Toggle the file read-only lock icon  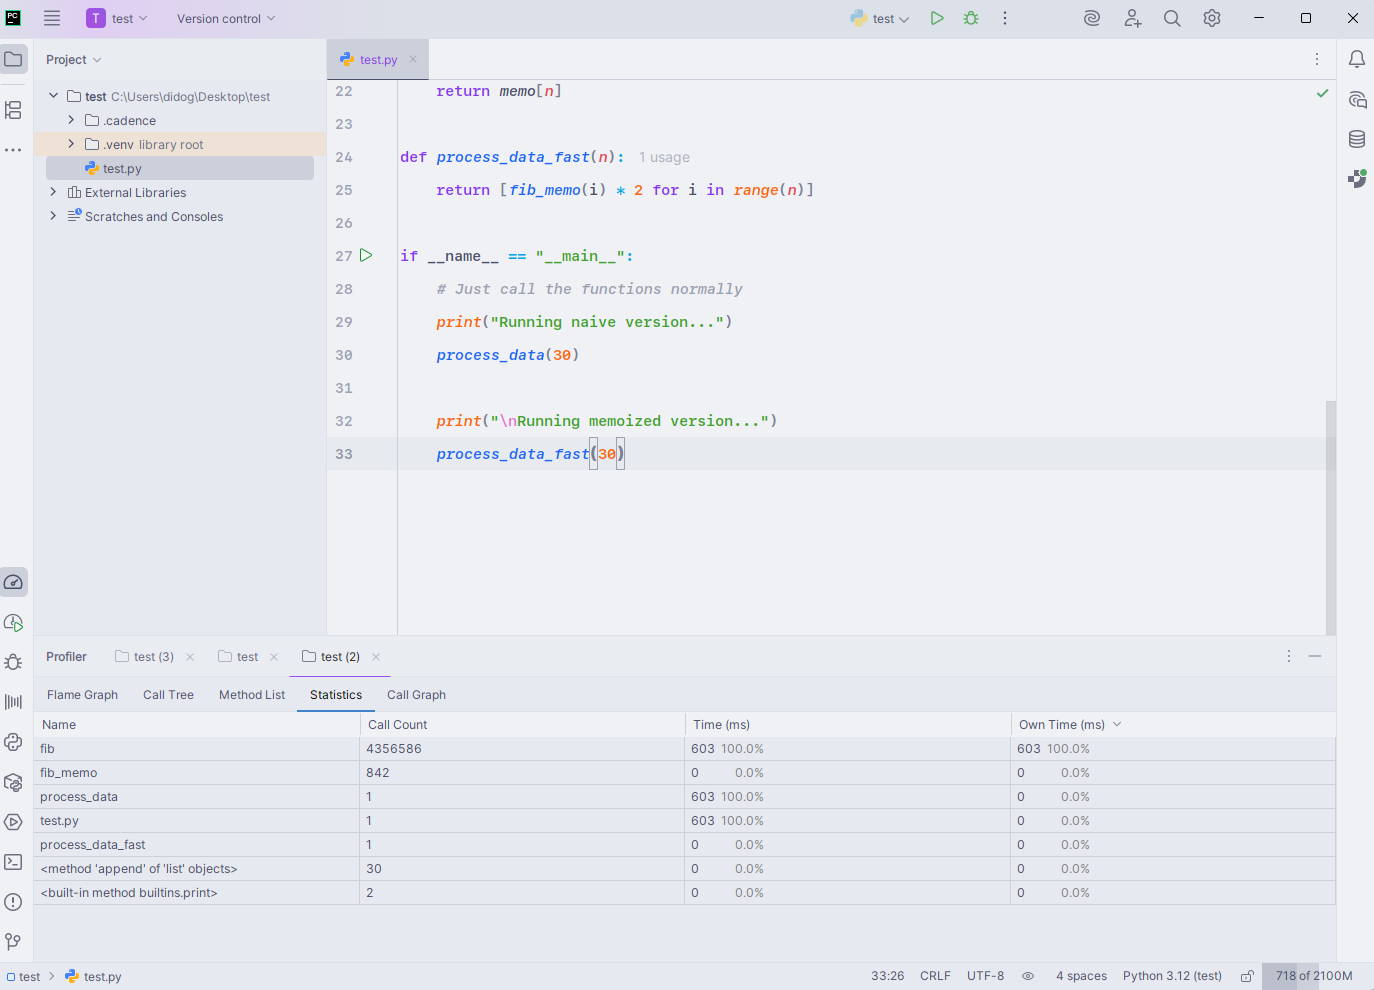click(1247, 976)
